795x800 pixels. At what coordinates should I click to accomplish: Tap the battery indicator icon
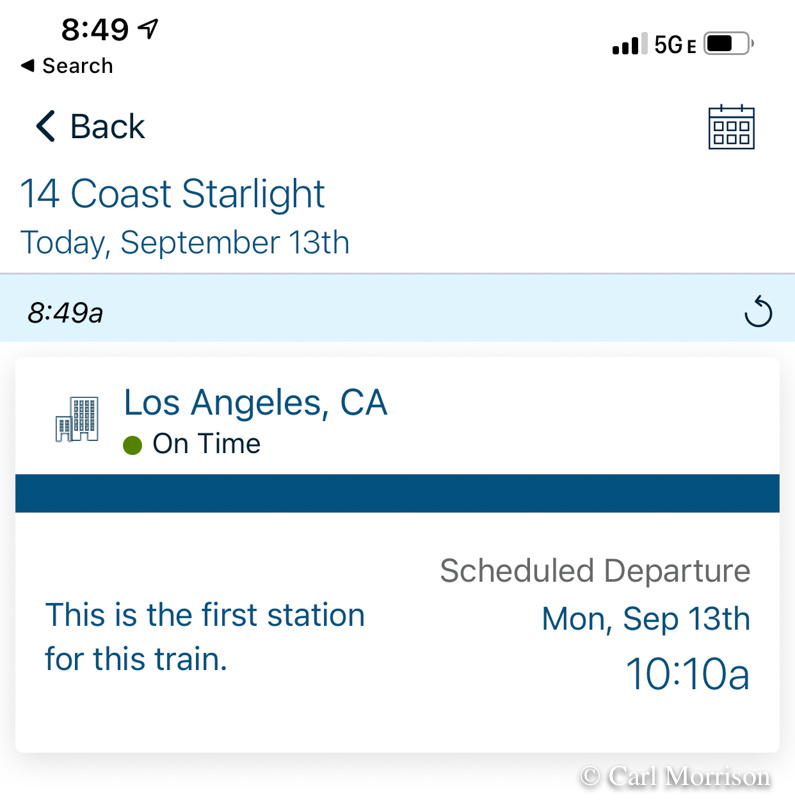coord(729,44)
